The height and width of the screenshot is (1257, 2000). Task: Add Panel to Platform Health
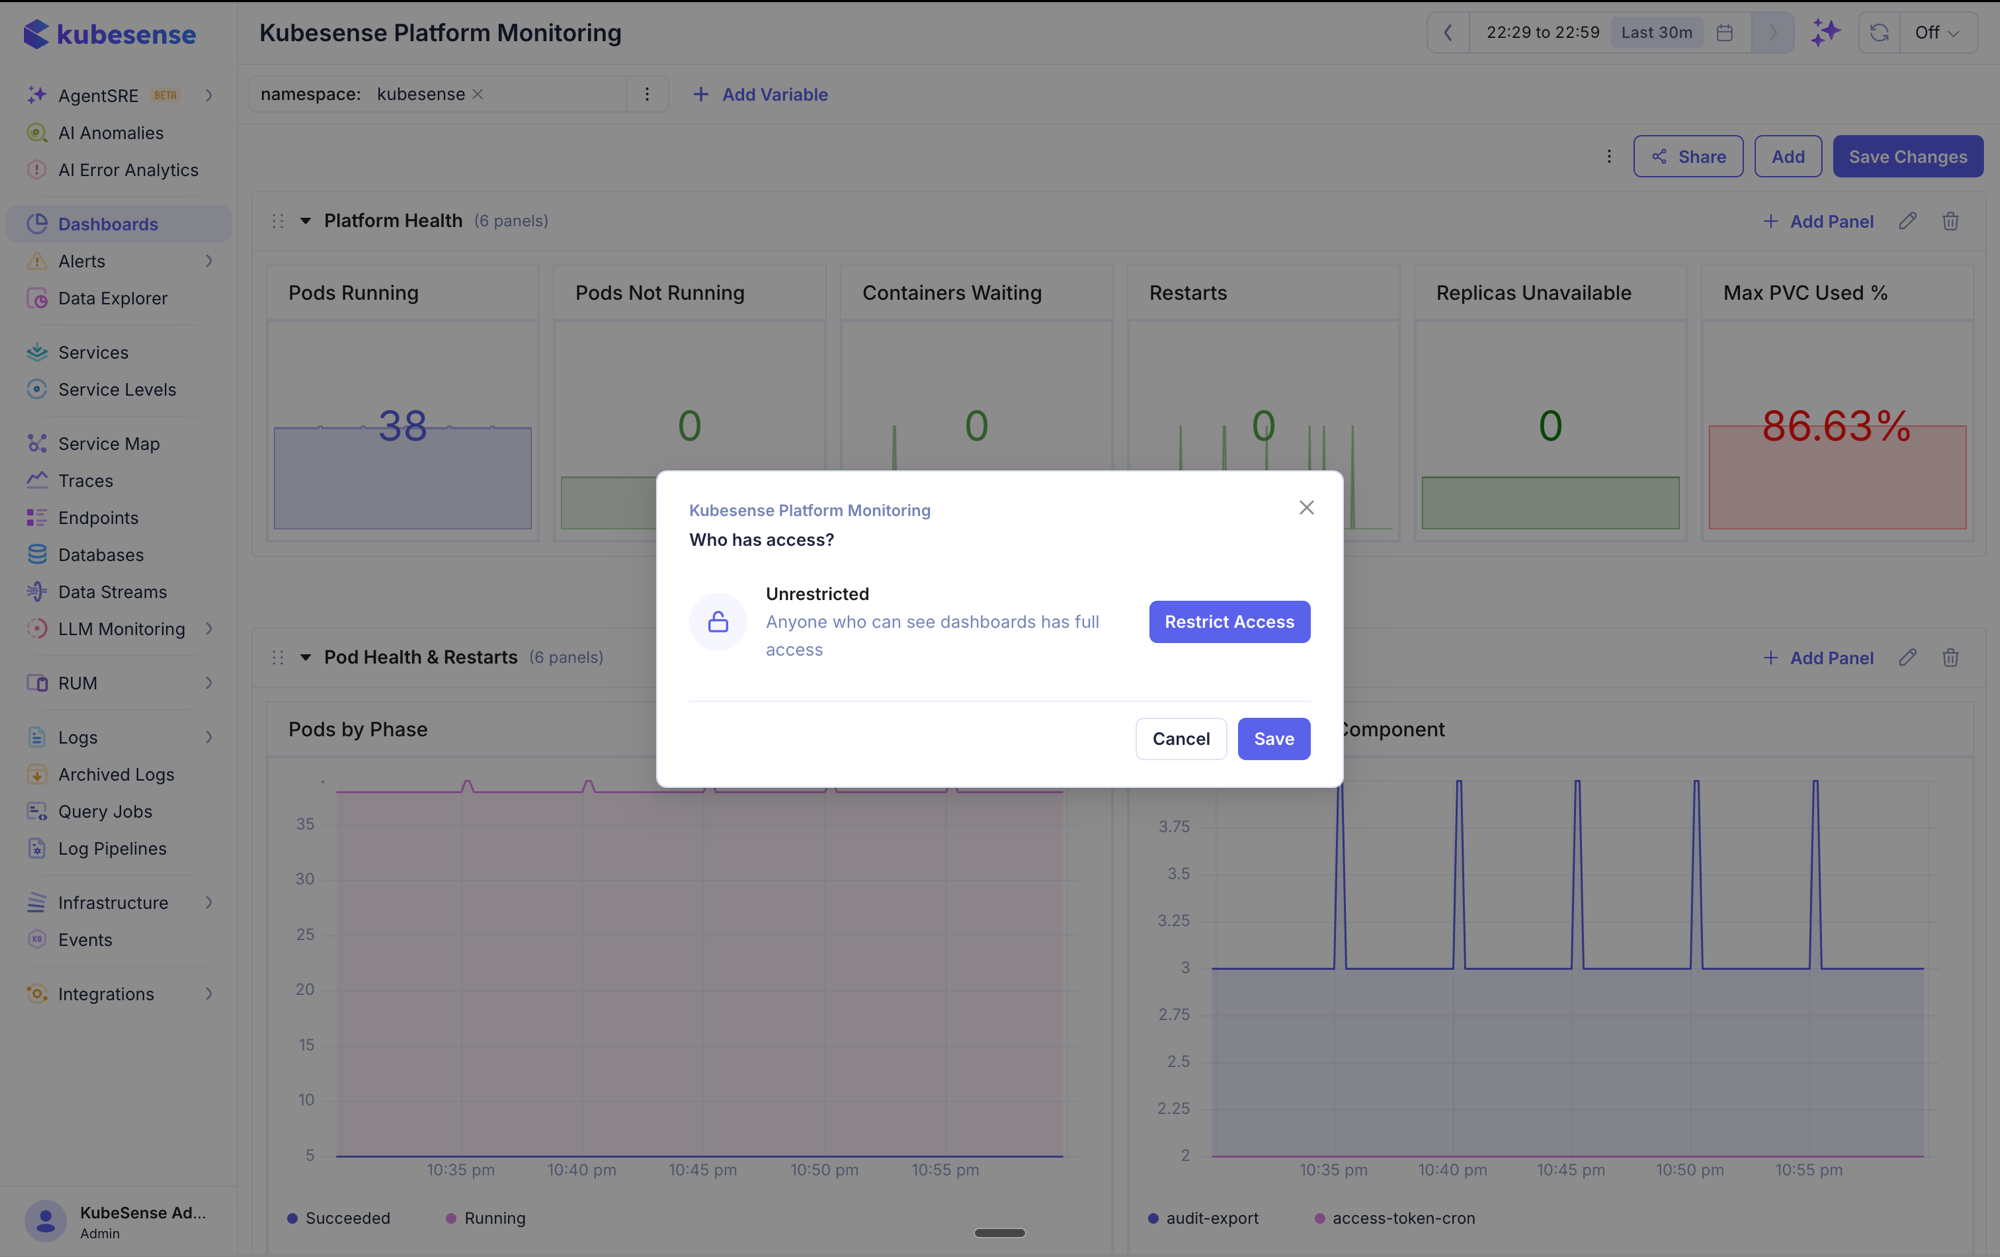1818,221
